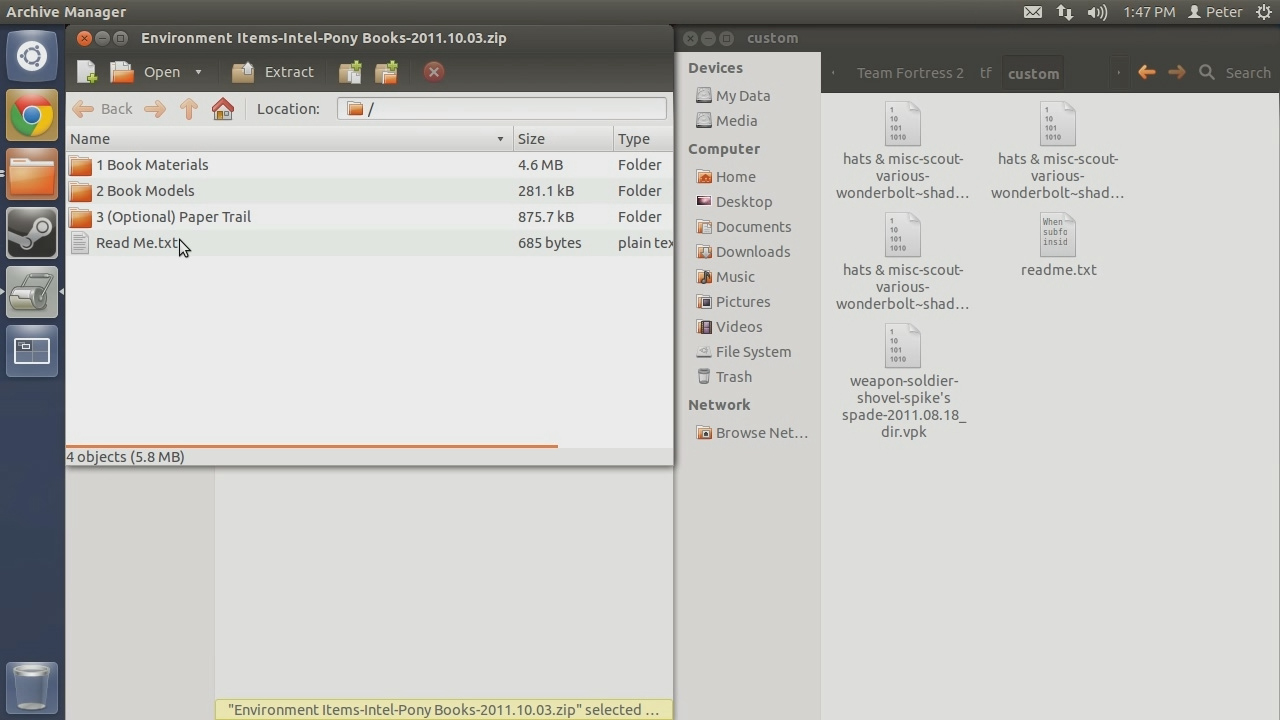Expand the Open recent dropdown arrow
The height and width of the screenshot is (720, 1280).
[x=198, y=72]
